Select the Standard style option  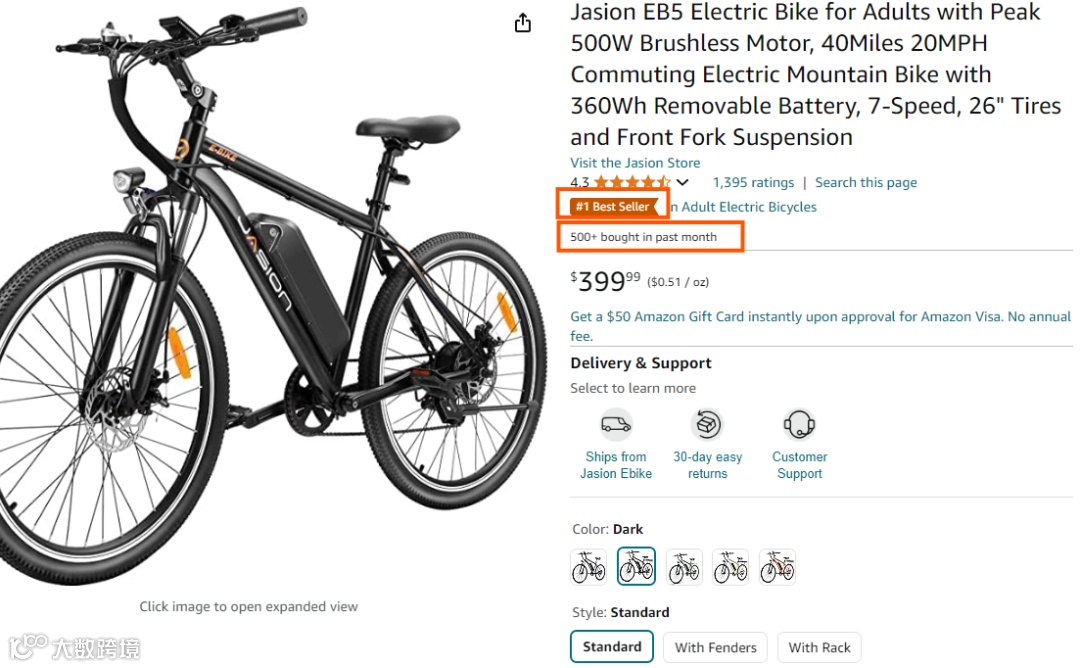[612, 647]
